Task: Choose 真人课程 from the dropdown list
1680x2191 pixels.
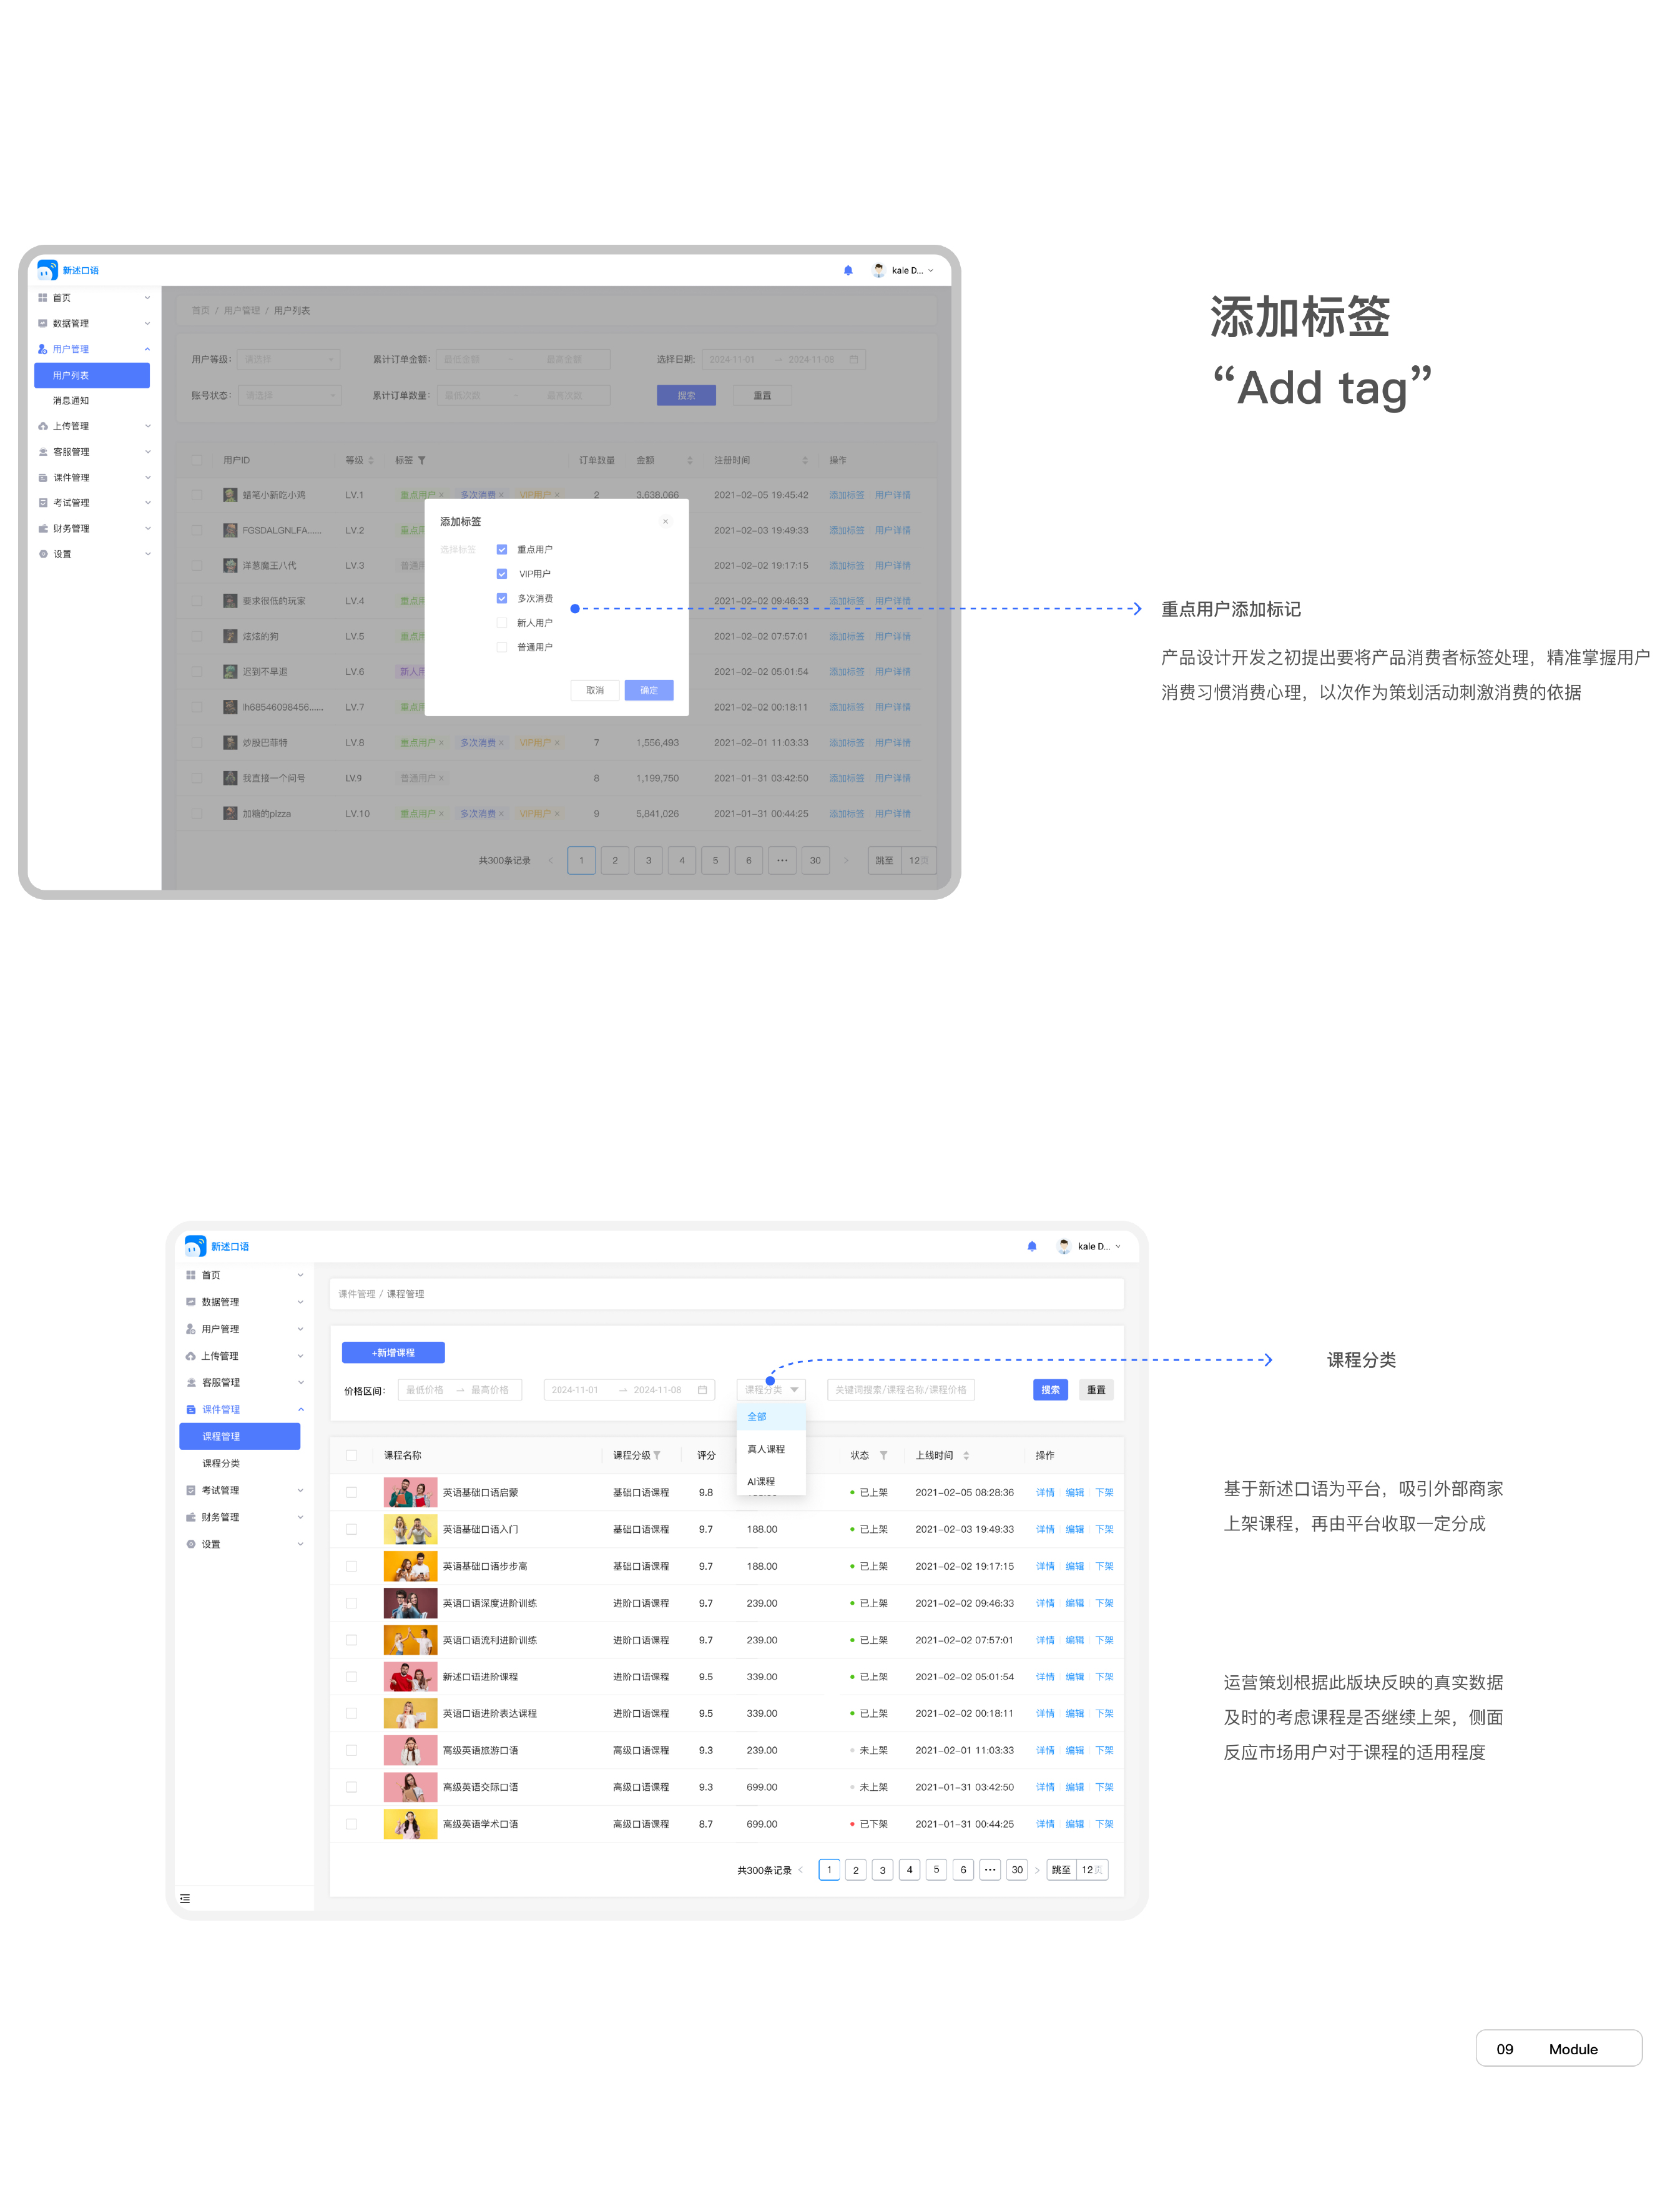Action: 767,1449
